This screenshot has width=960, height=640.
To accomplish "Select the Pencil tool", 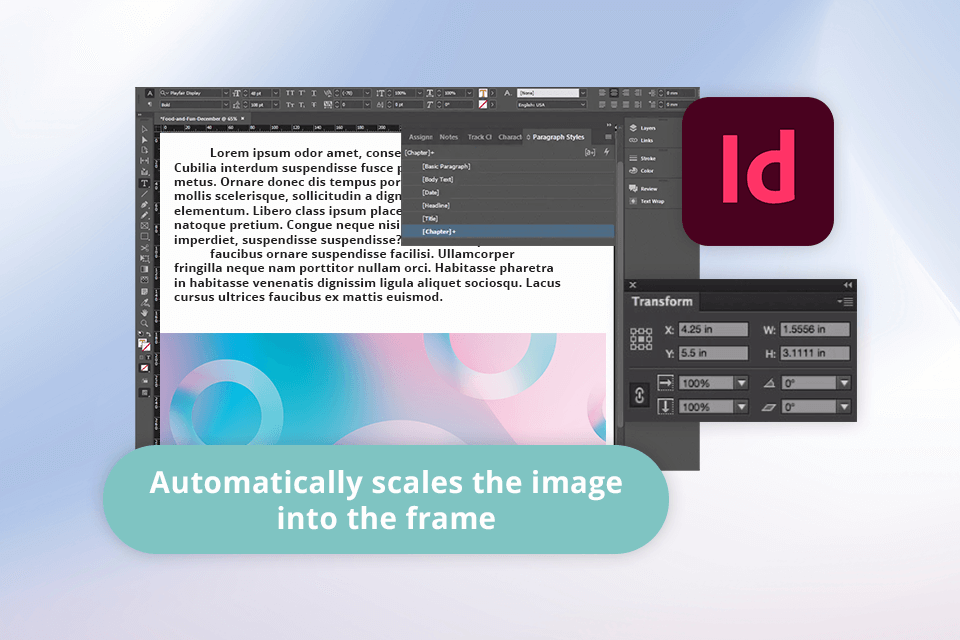I will (x=144, y=215).
